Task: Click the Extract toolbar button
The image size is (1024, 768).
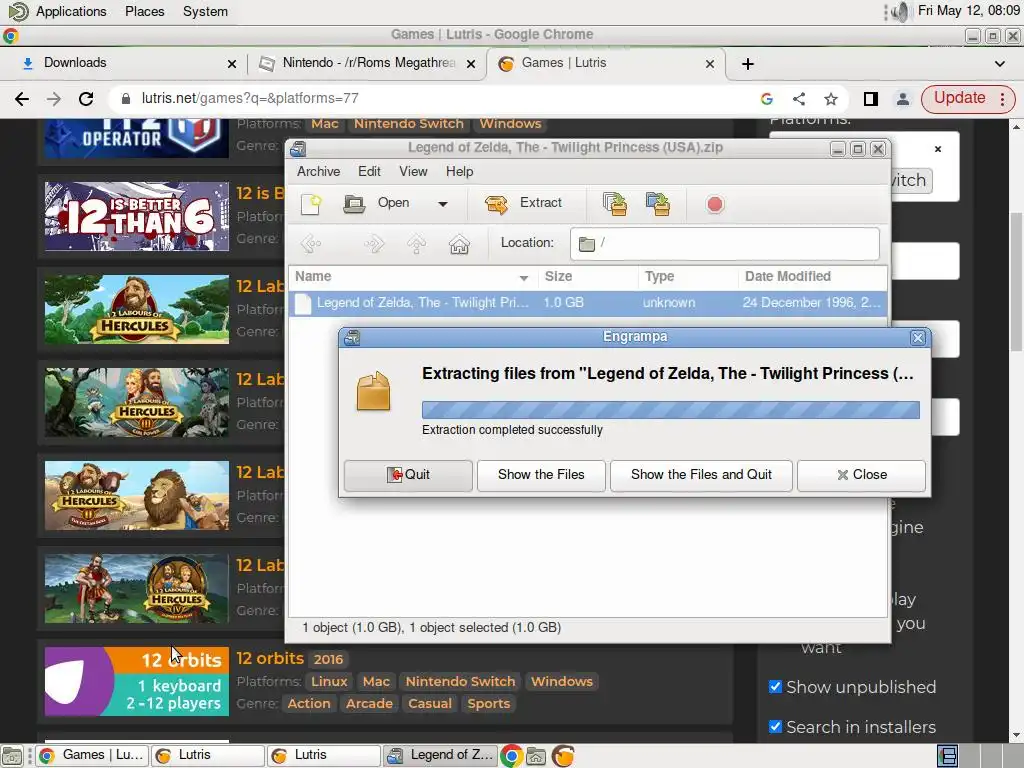Action: 523,204
